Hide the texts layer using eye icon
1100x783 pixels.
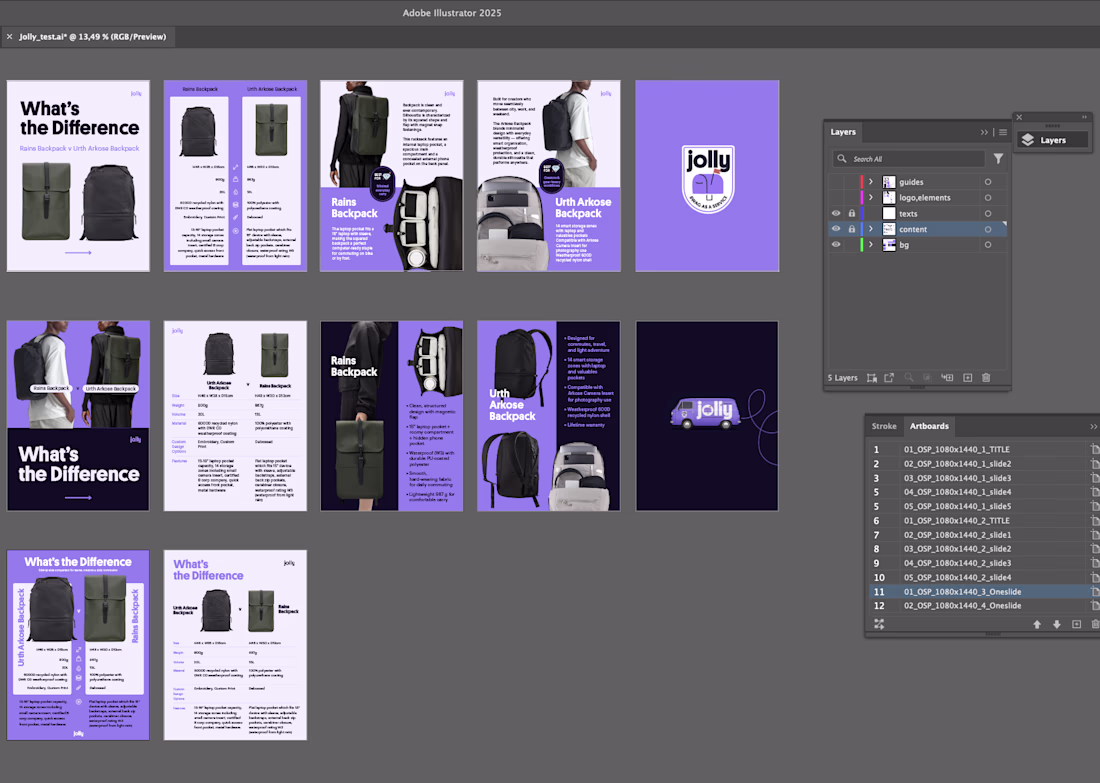point(836,213)
